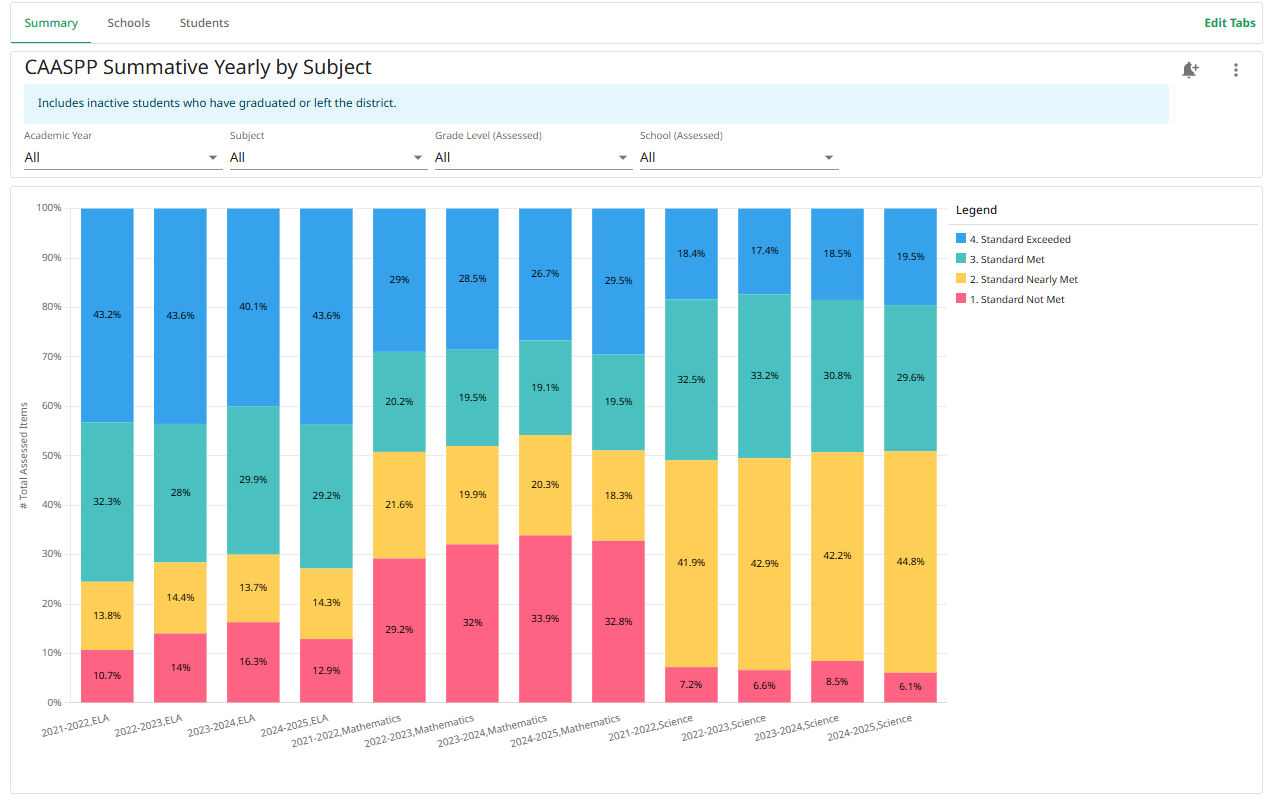Switch to the Schools tab

(x=128, y=22)
